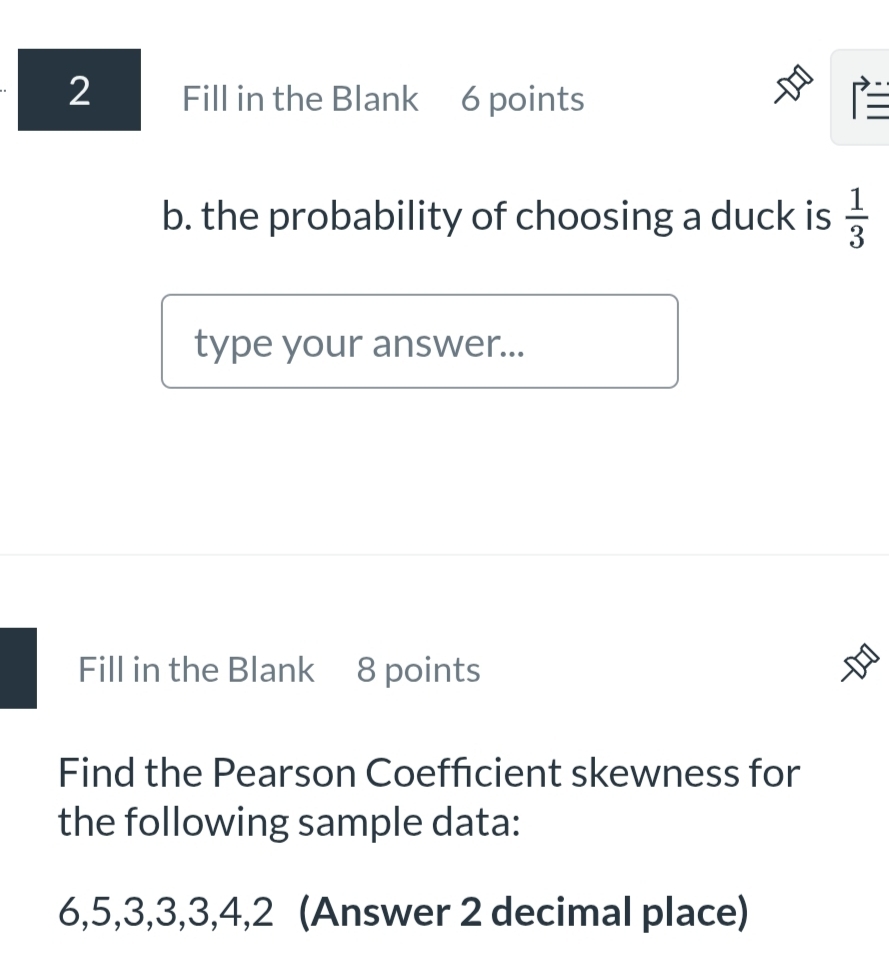The width and height of the screenshot is (889, 960).
Task: Click the '6 points' label
Action: click(x=523, y=99)
